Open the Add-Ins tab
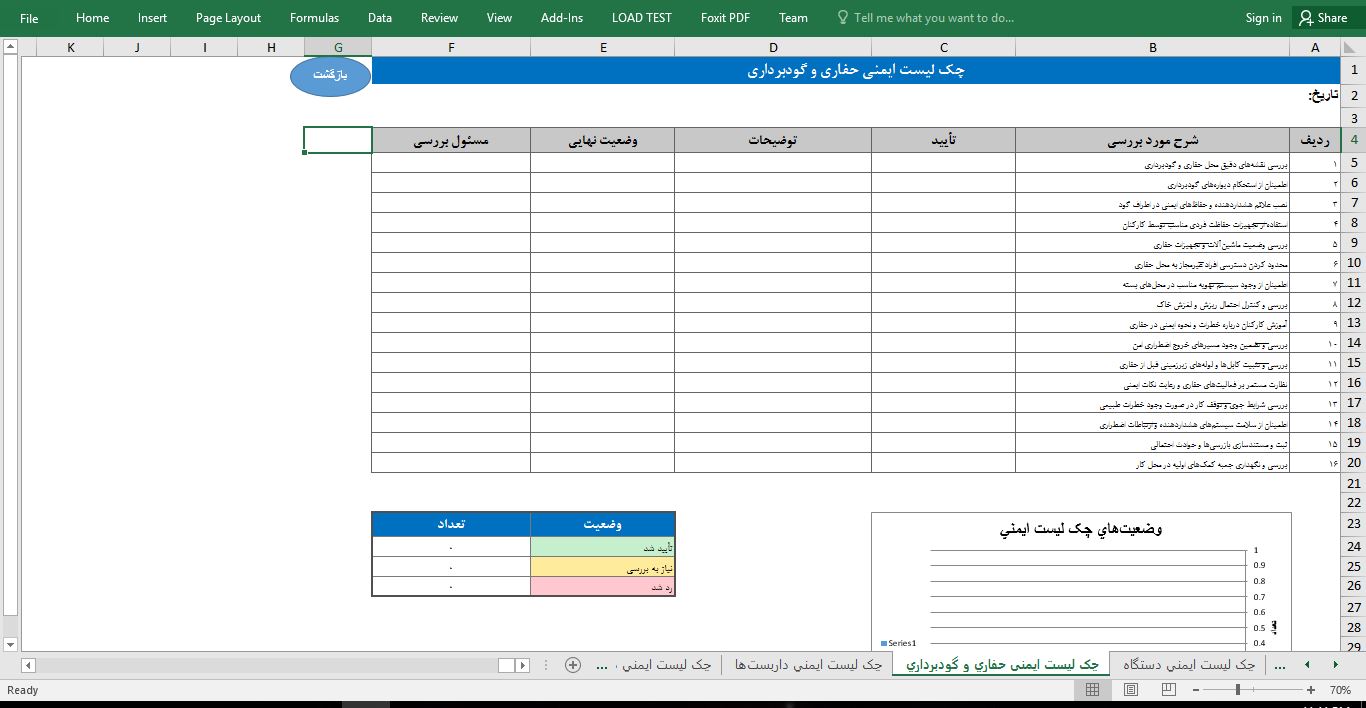This screenshot has height=708, width=1366. click(562, 18)
